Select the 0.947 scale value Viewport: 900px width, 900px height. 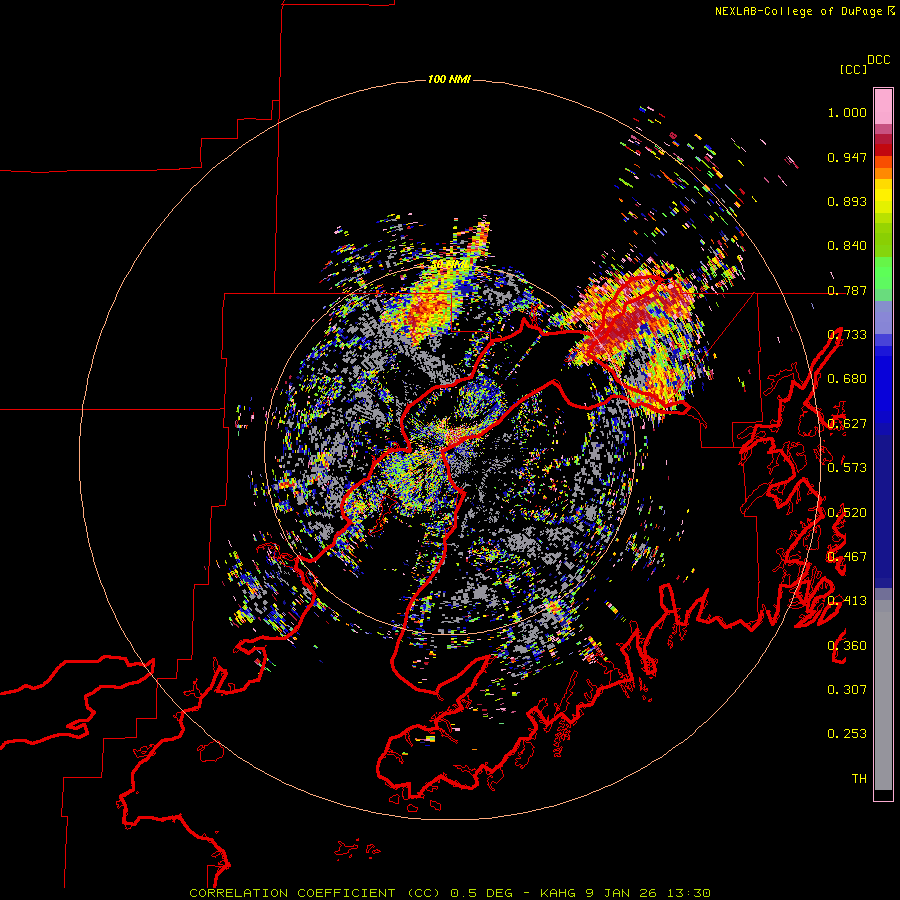847,157
